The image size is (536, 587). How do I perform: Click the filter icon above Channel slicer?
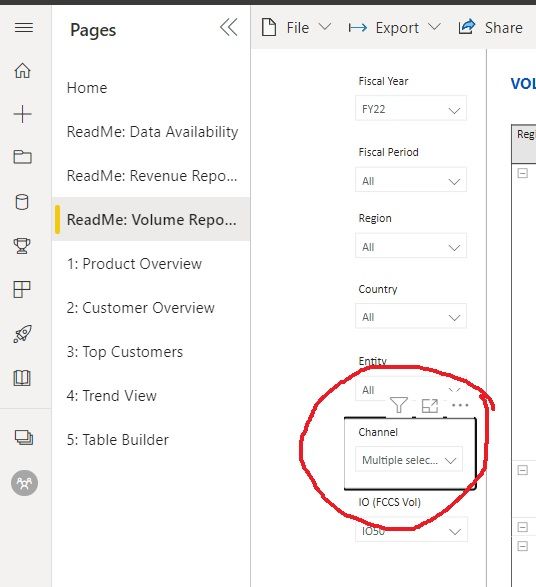[399, 405]
